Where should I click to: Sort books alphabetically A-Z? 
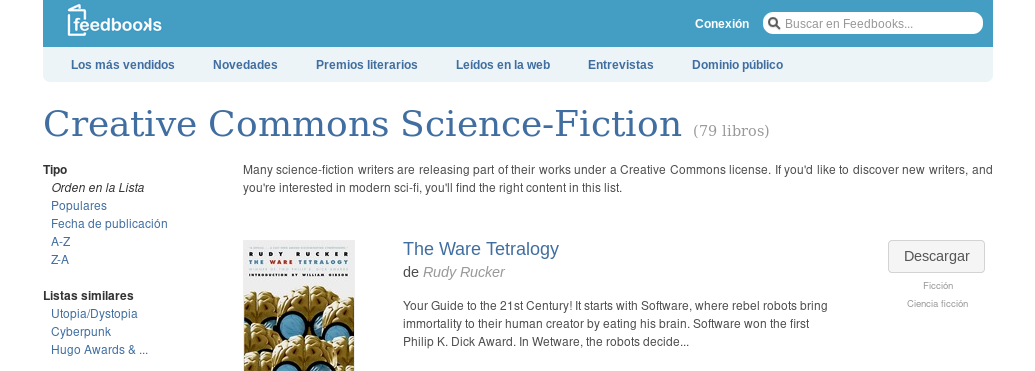61,242
